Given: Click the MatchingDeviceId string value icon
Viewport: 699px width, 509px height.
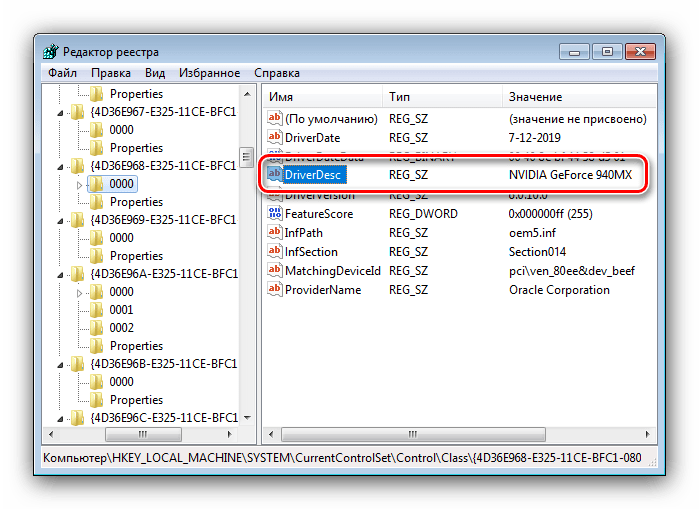Looking at the screenshot, I should 275,270.
